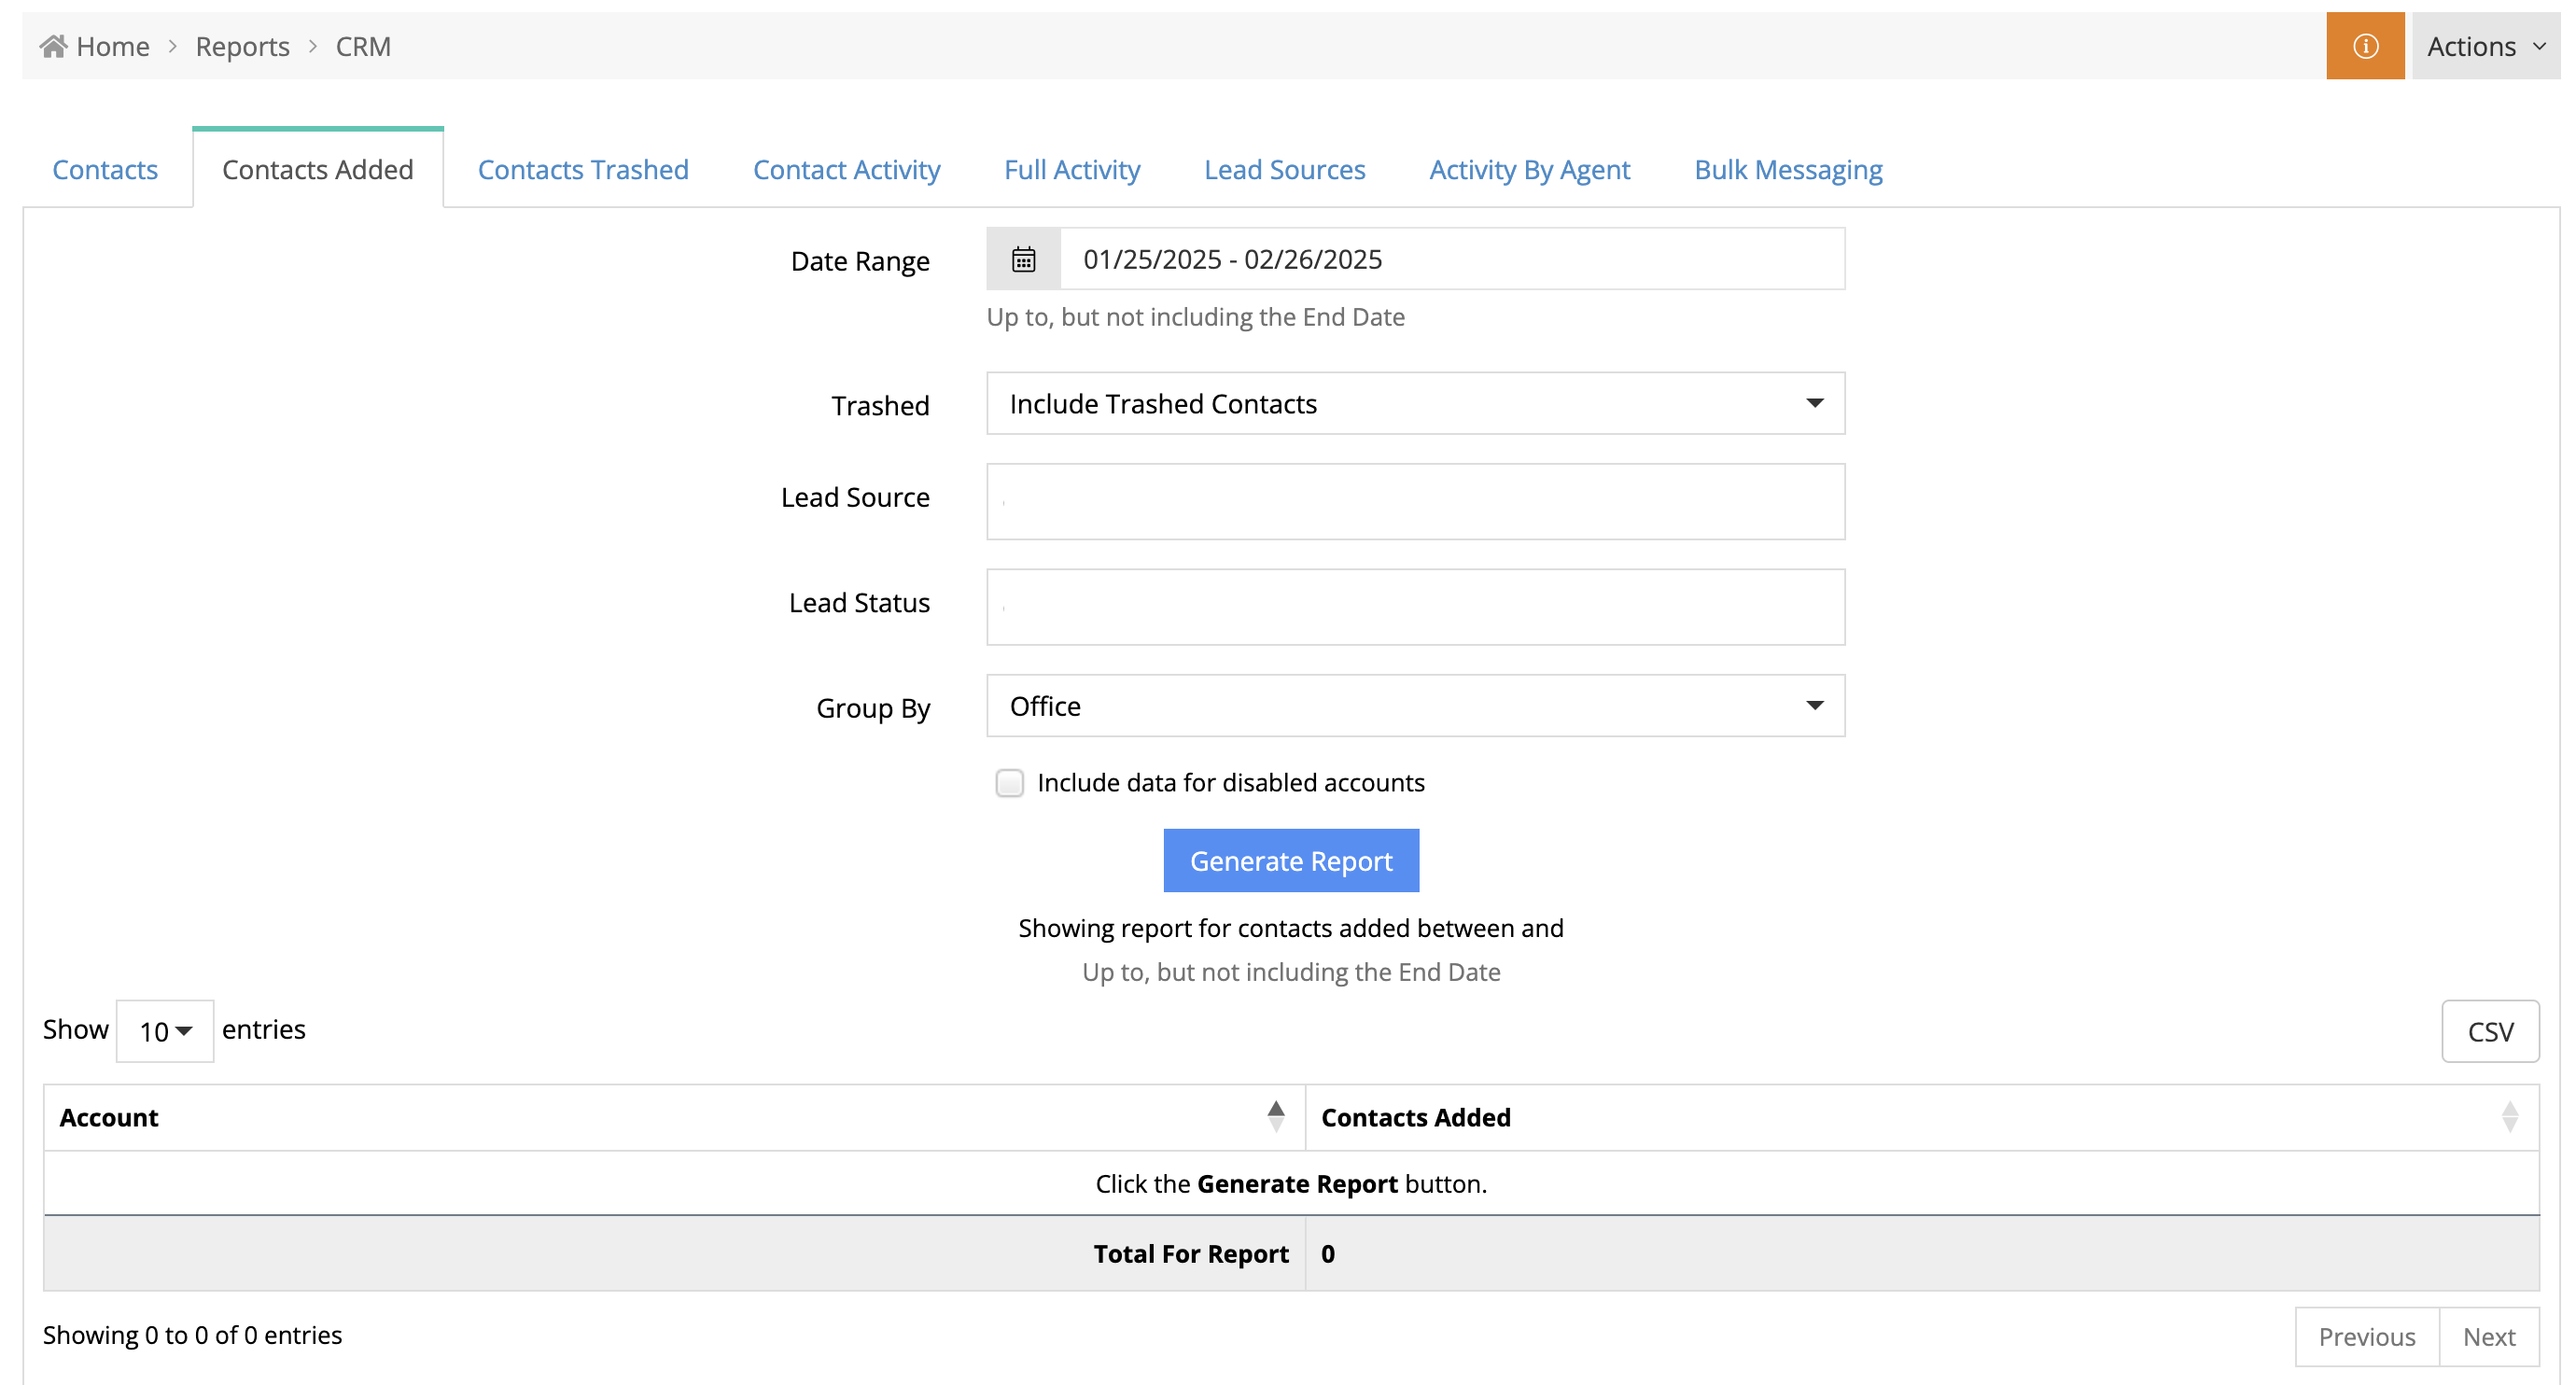Enable Include data for disabled accounts

tap(1009, 782)
